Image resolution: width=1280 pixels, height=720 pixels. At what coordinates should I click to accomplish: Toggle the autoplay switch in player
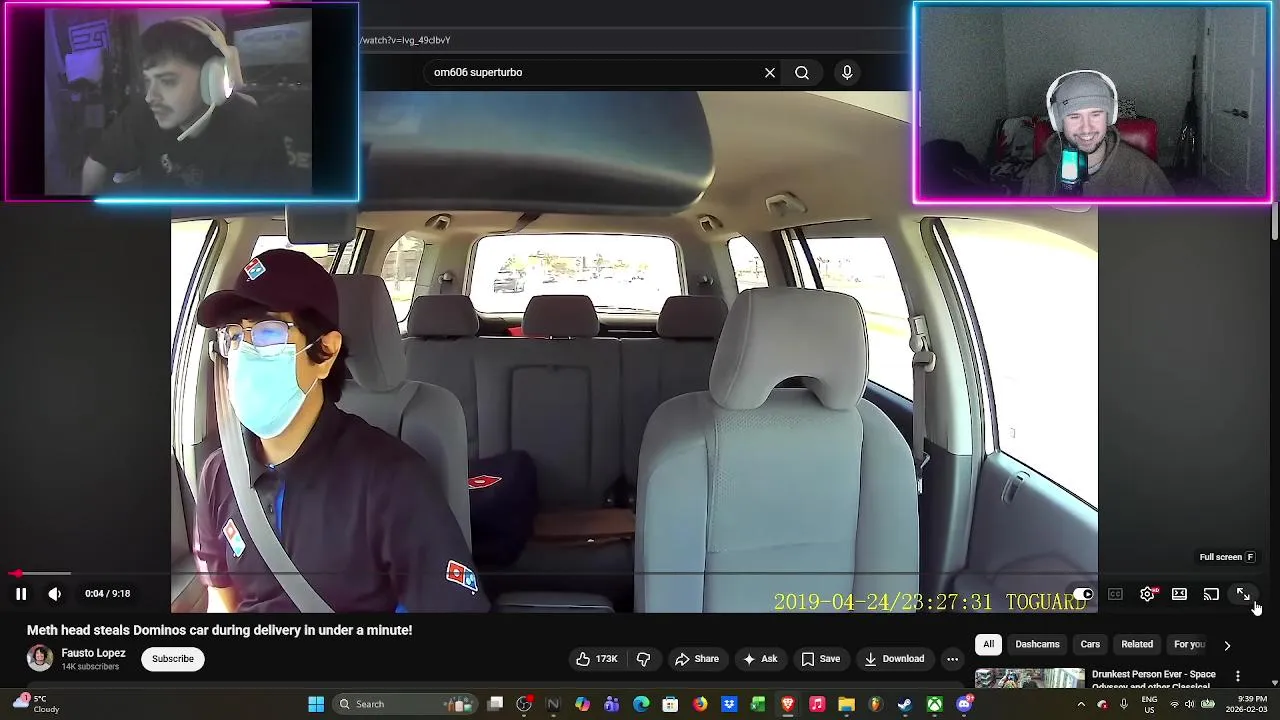(x=1084, y=594)
